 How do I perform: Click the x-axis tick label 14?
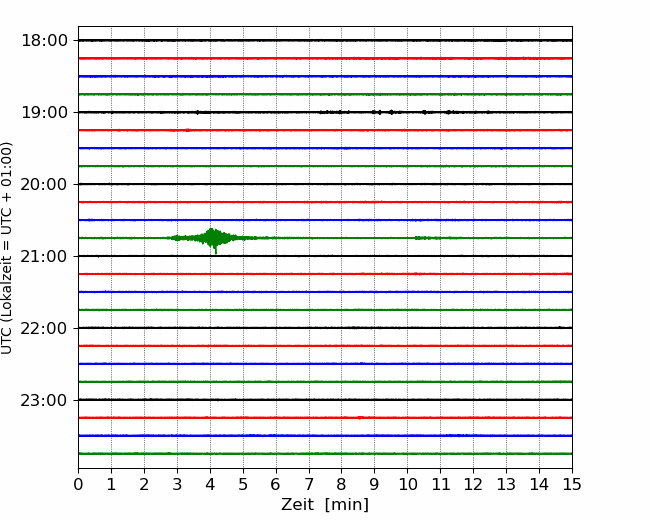[539, 484]
